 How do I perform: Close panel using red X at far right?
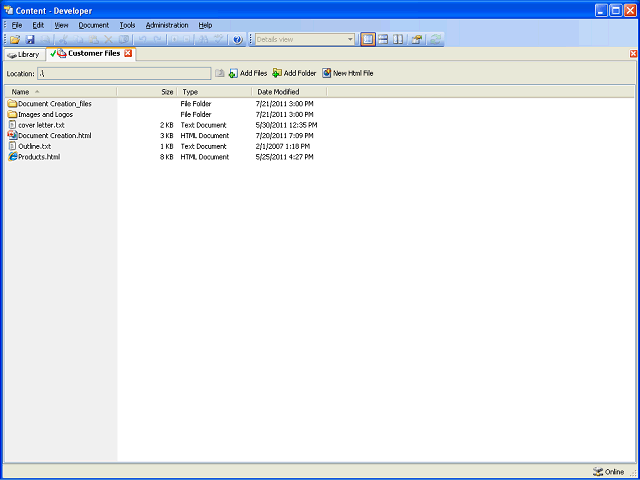click(x=633, y=53)
